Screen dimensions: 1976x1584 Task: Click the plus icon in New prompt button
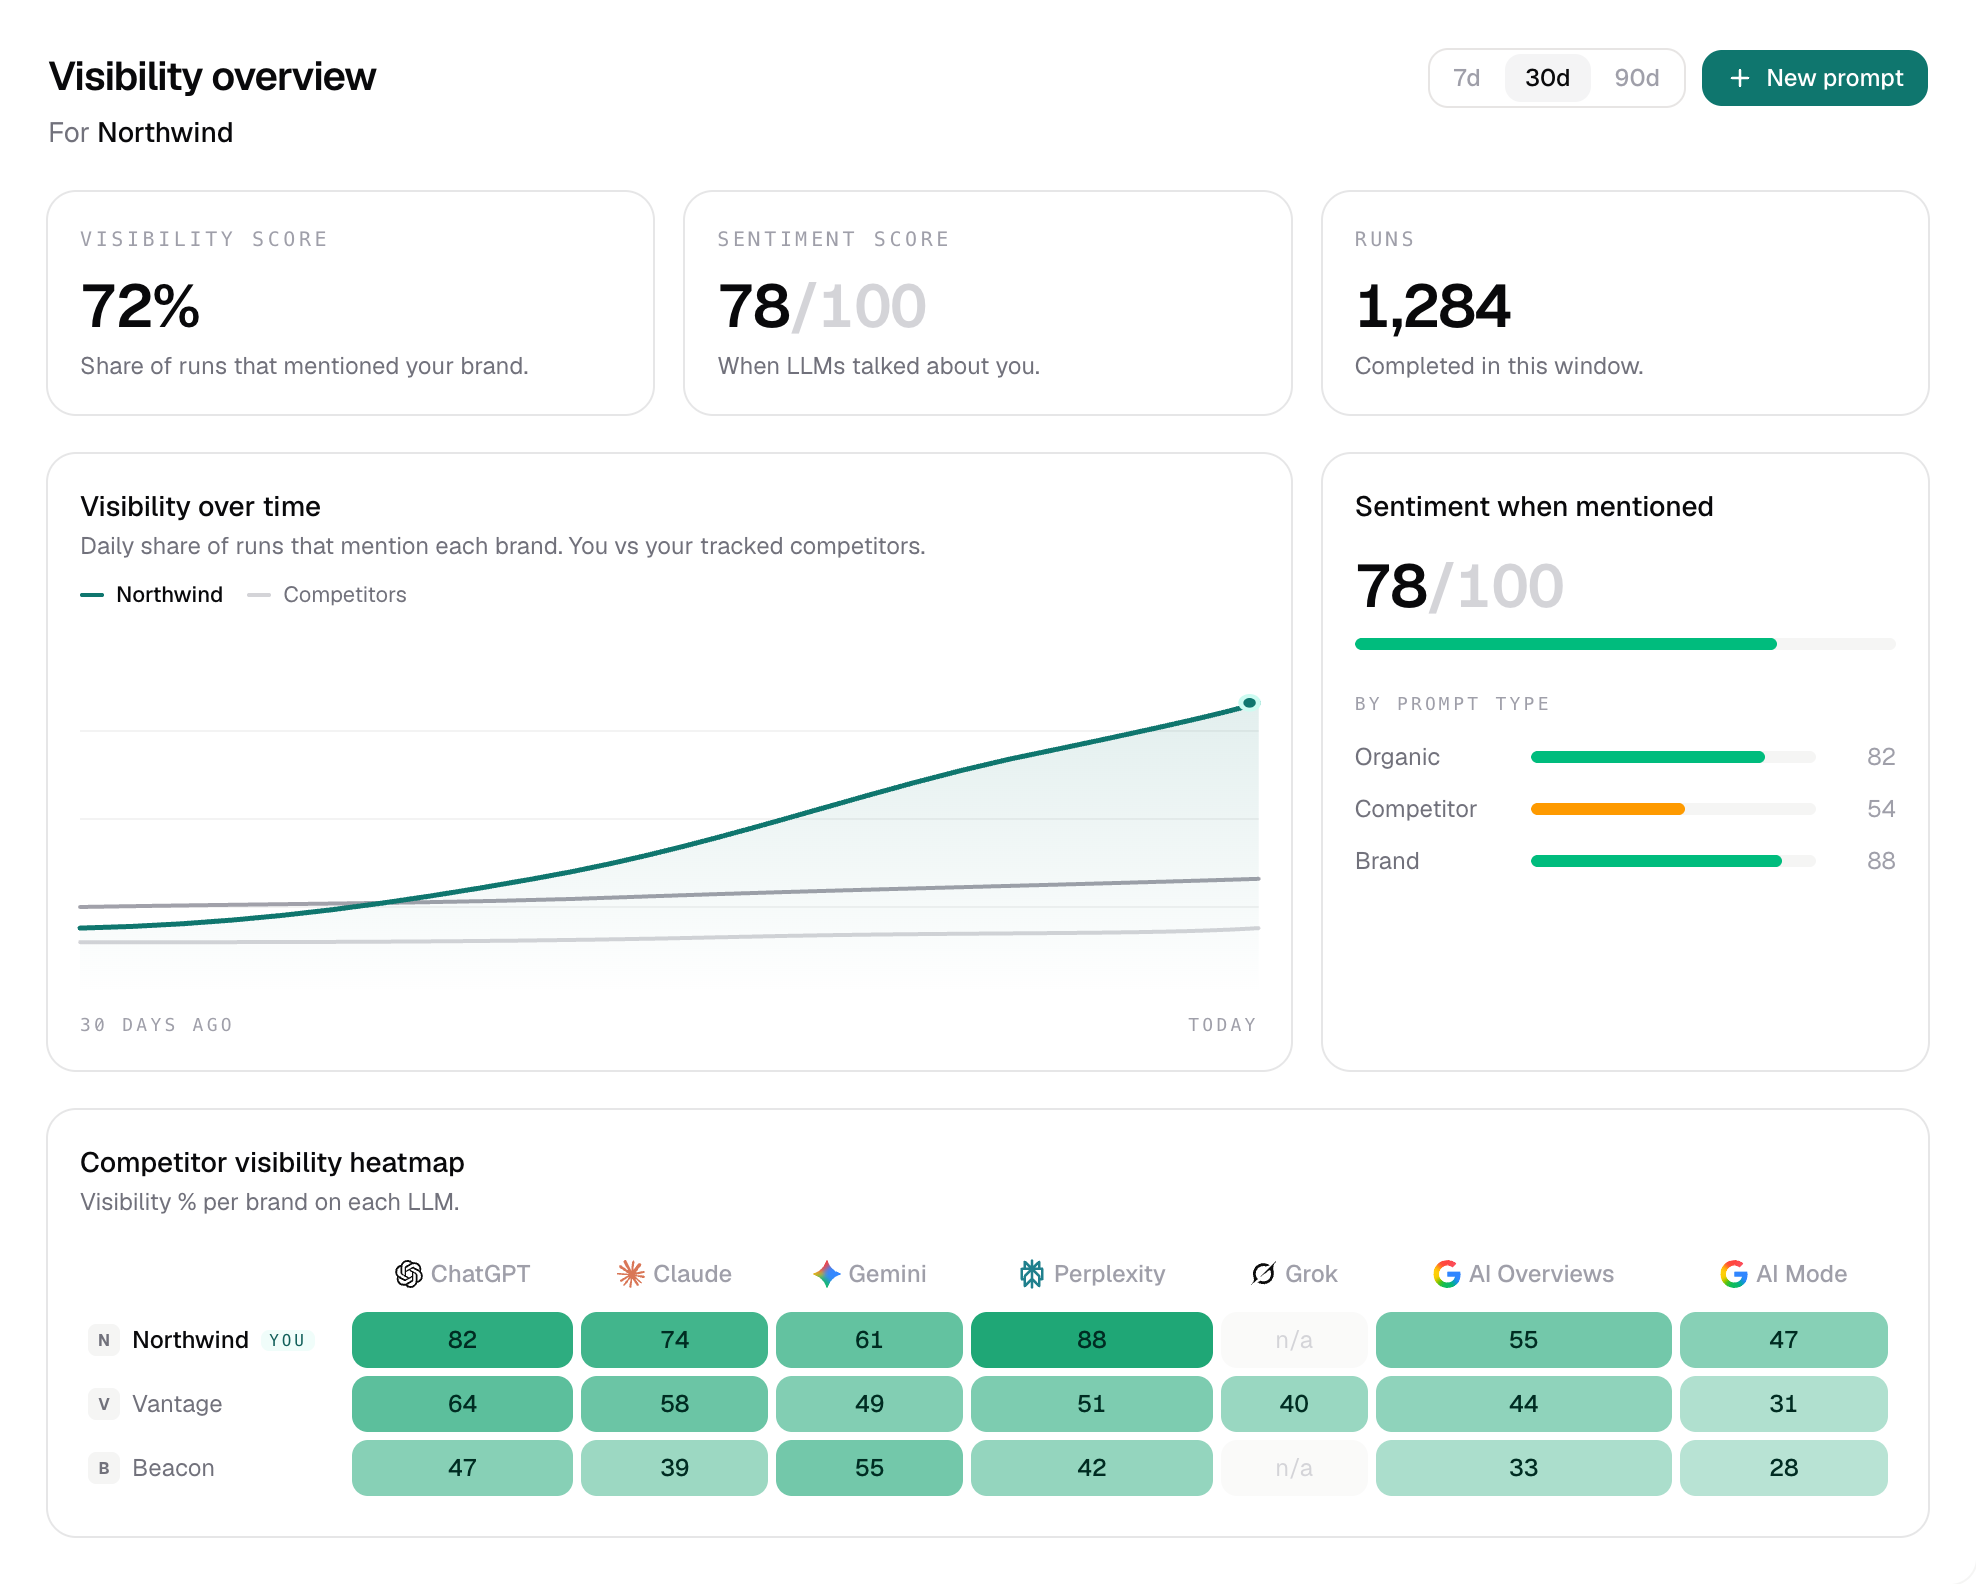pyautogui.click(x=1740, y=78)
